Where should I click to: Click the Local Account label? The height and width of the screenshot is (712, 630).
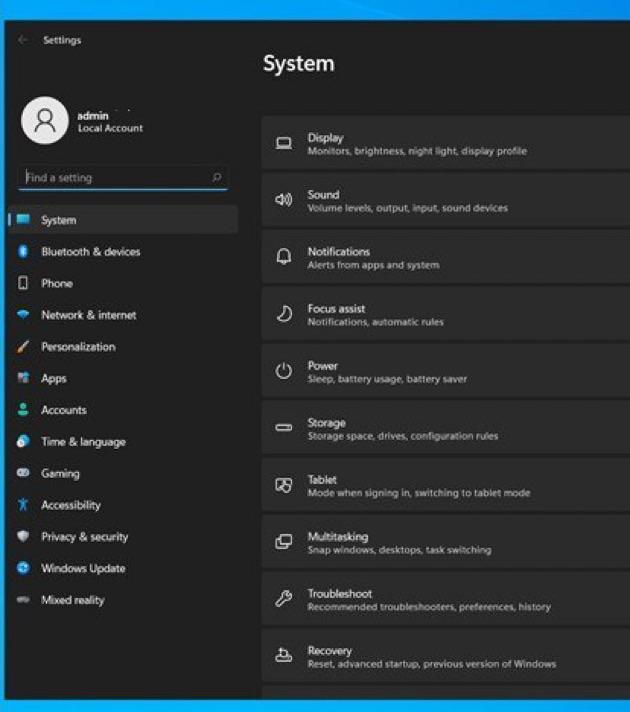tap(110, 129)
